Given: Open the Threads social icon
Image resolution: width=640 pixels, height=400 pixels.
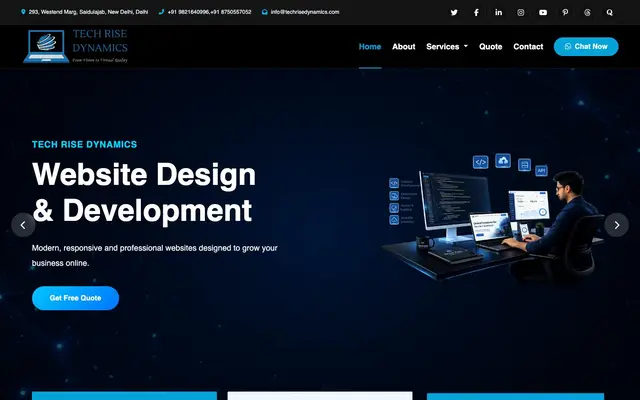Looking at the screenshot, I should coord(587,12).
